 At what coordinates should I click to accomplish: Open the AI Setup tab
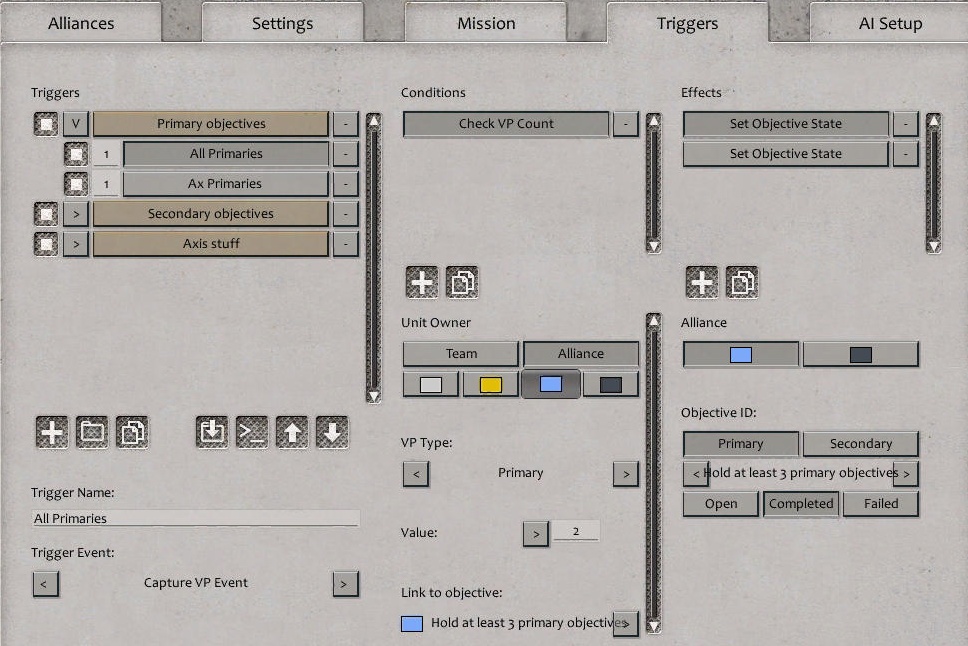888,22
